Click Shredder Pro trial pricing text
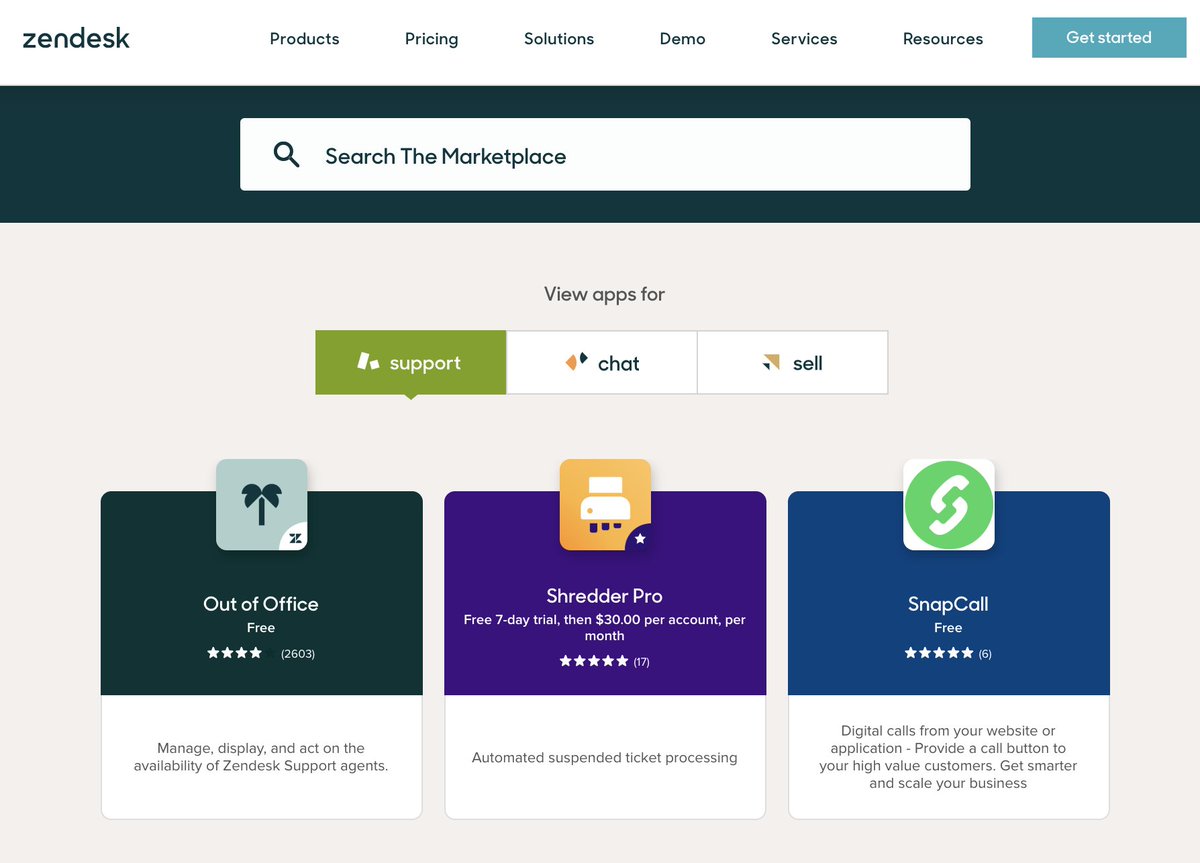Viewport: 1200px width, 863px height. pos(605,627)
